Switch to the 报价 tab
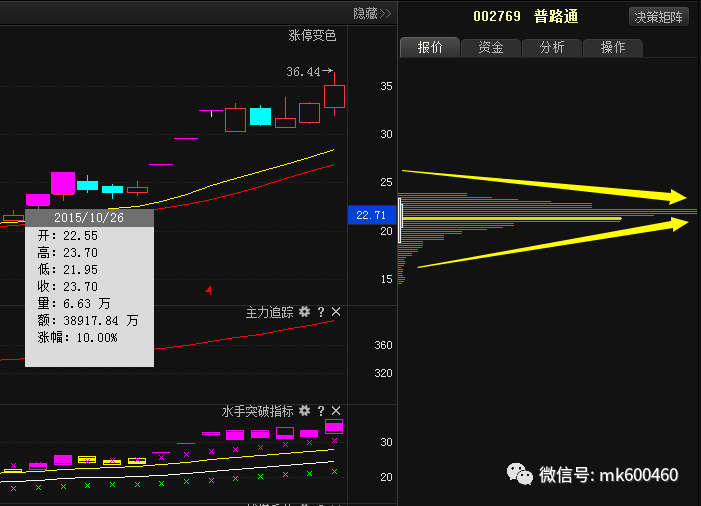Image resolution: width=701 pixels, height=506 pixels. coord(429,47)
